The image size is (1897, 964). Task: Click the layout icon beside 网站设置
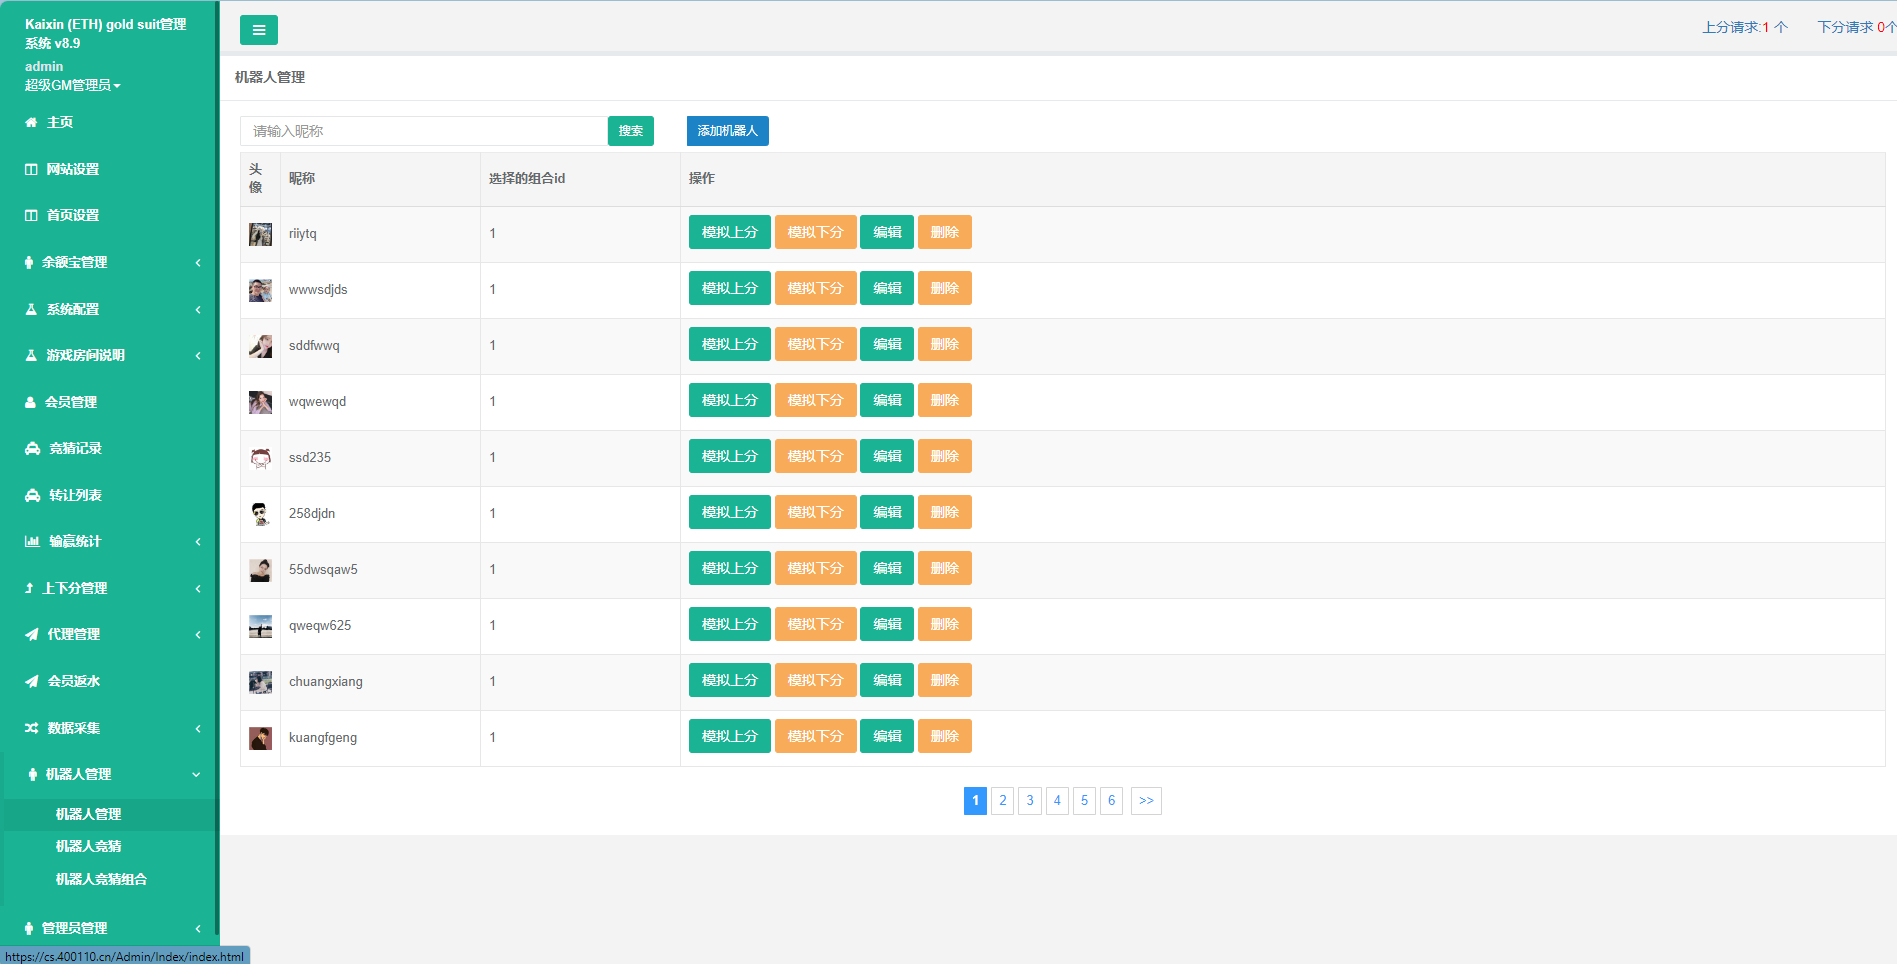pos(31,170)
